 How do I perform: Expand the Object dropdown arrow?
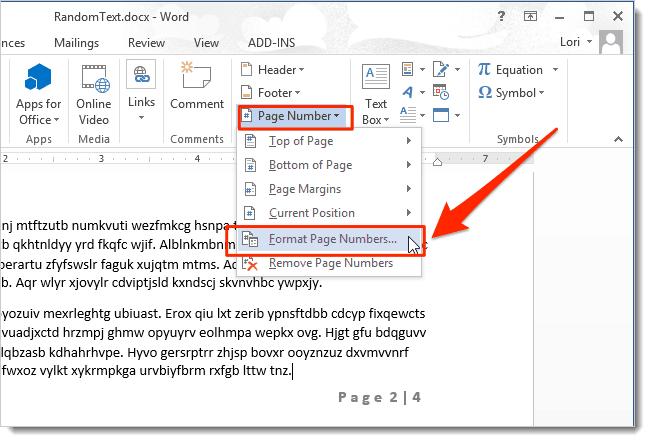(x=458, y=115)
